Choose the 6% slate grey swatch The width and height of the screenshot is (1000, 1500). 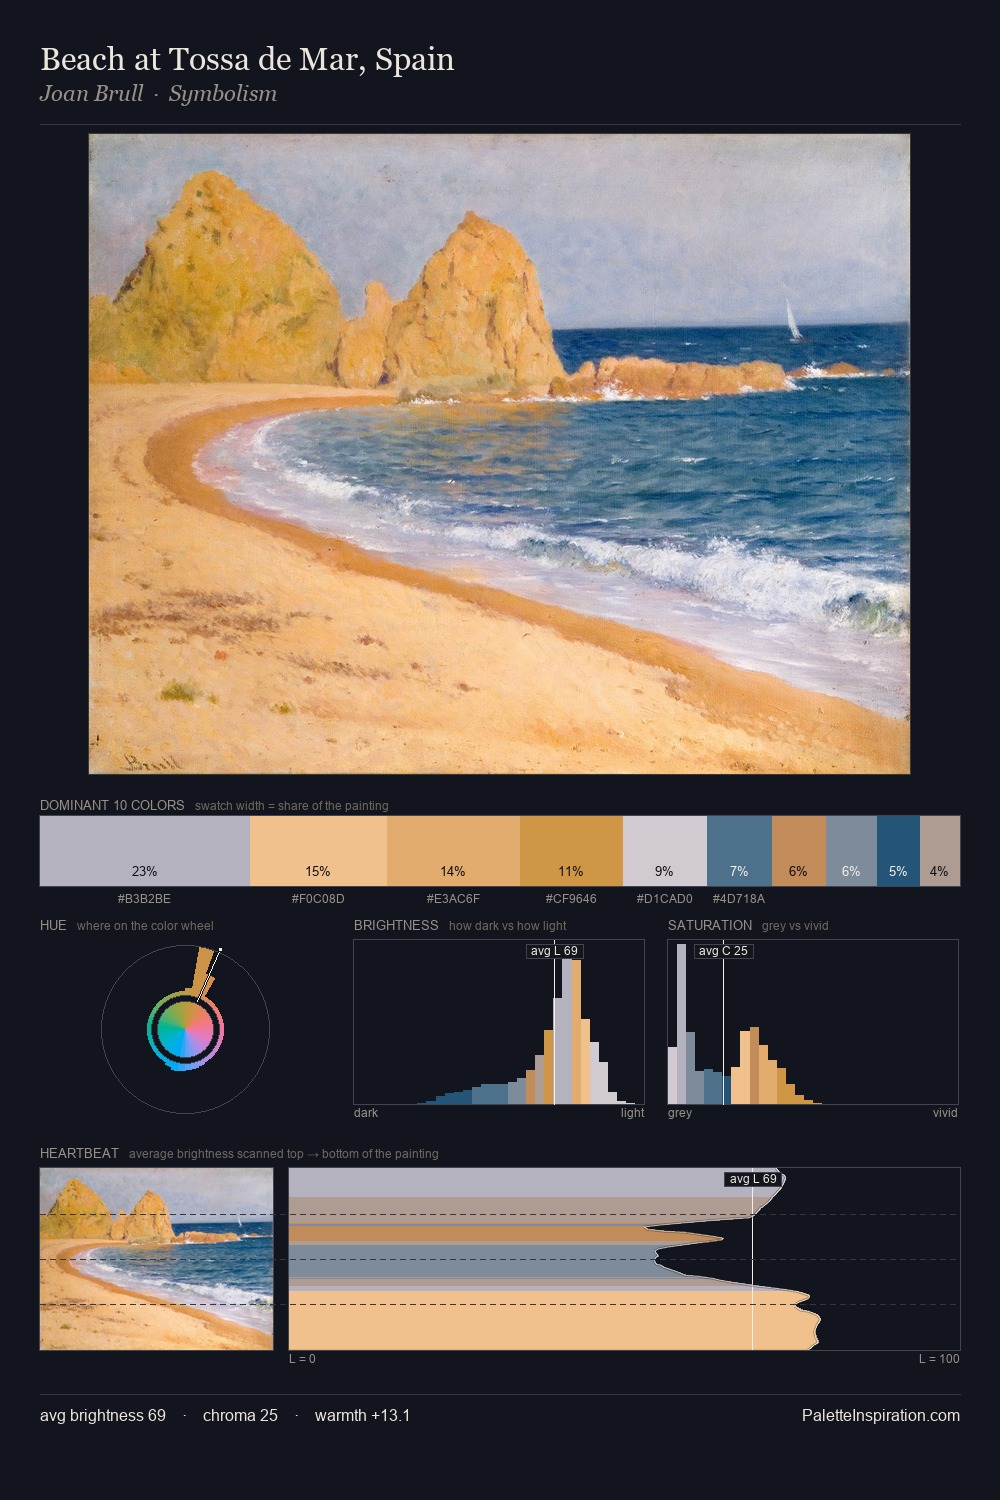[852, 851]
